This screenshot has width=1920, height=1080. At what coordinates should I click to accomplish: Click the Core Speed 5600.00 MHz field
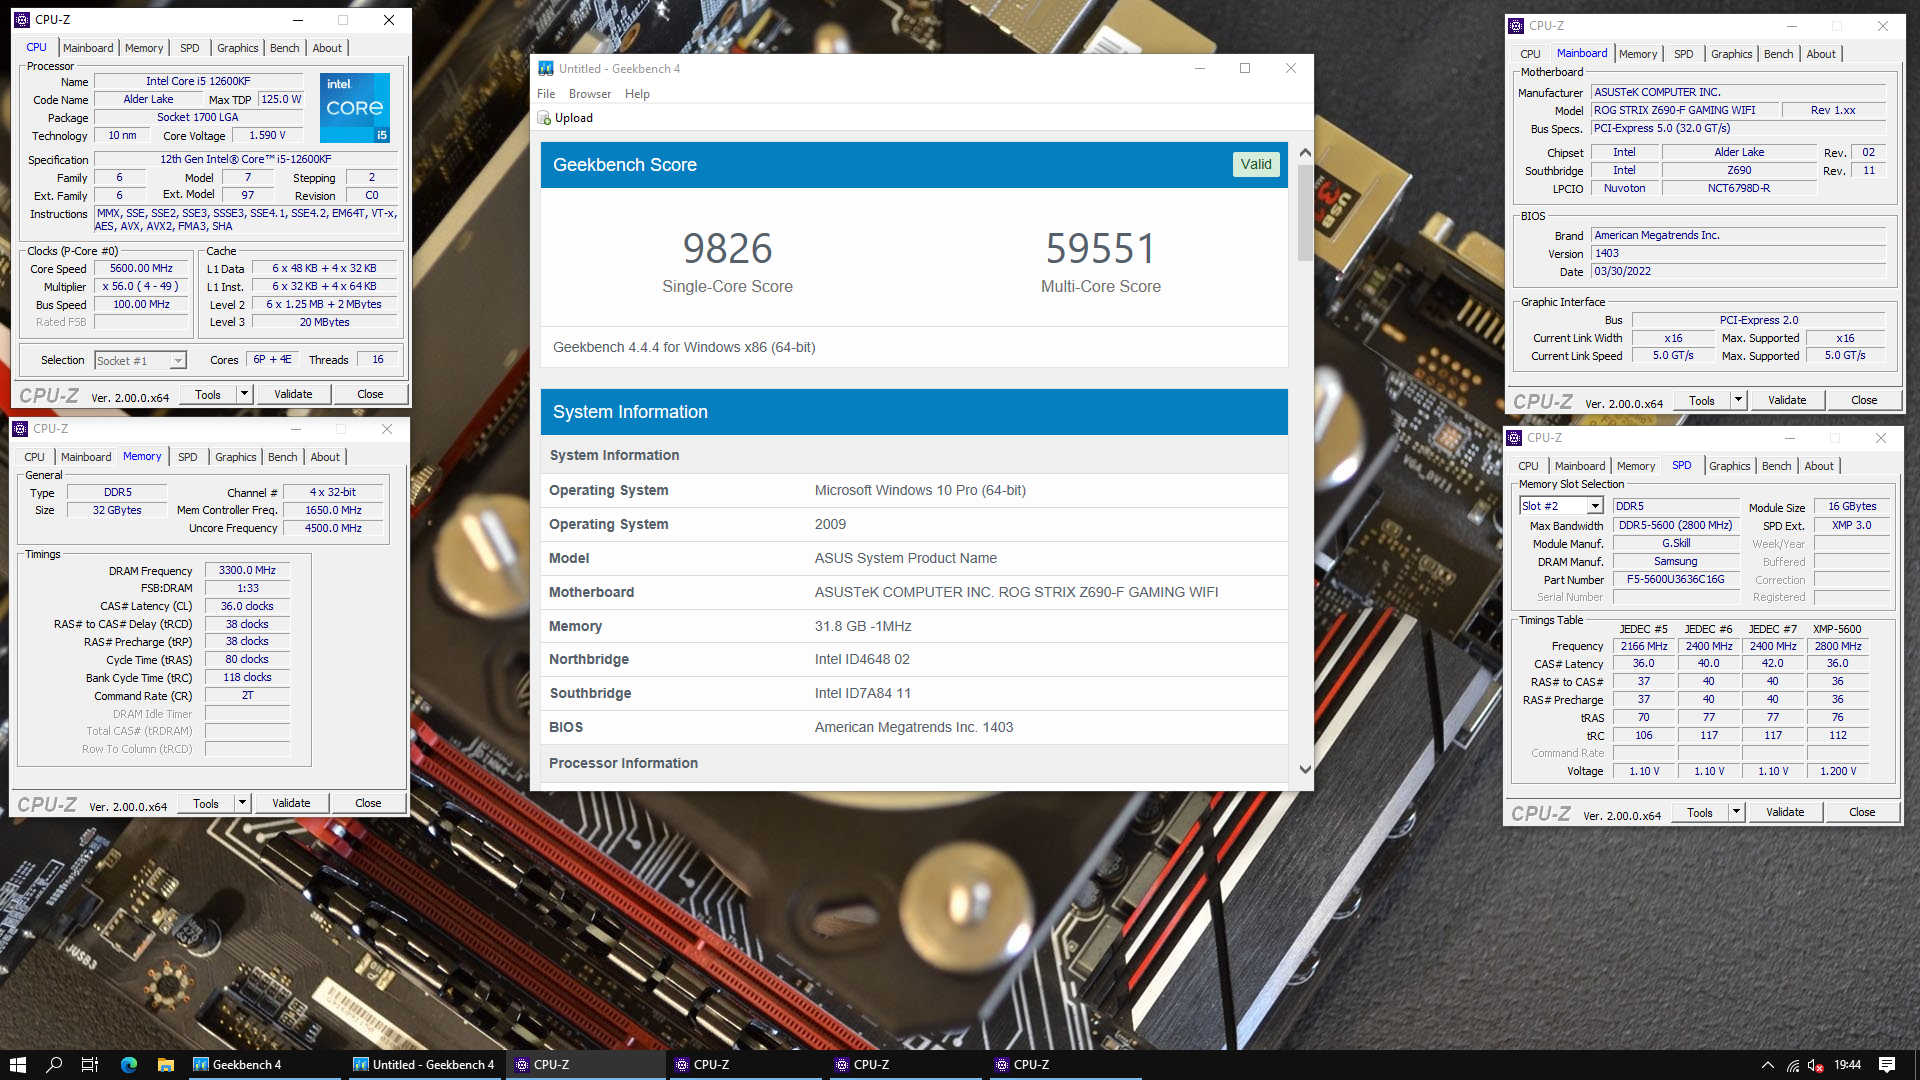tap(141, 269)
